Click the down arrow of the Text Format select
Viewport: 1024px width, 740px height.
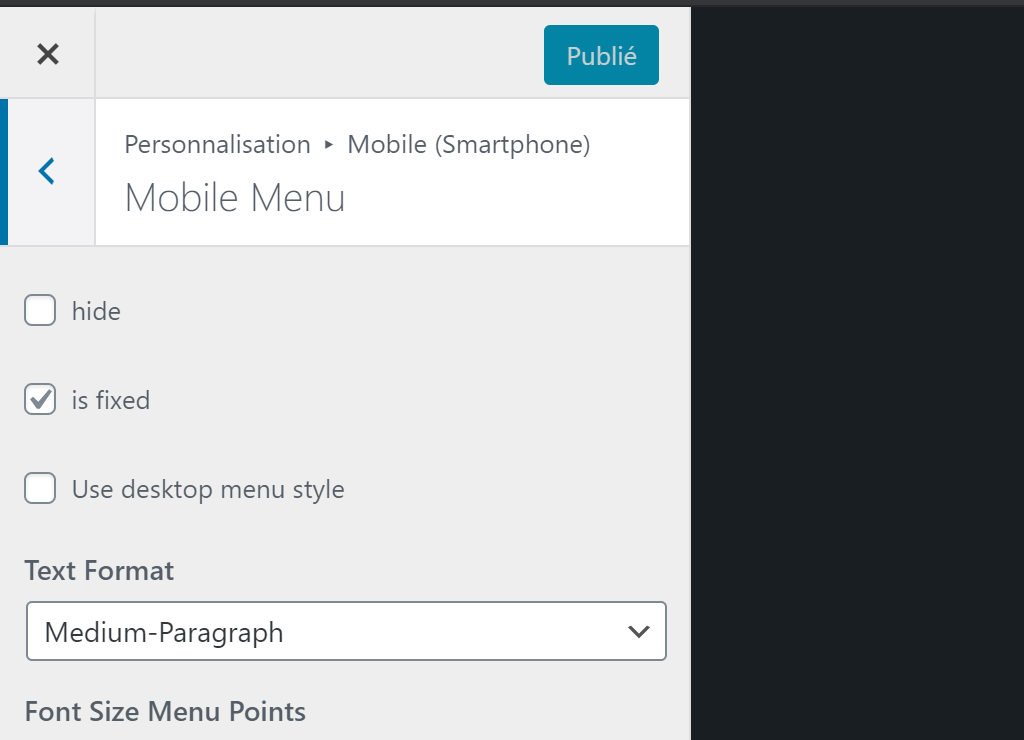pyautogui.click(x=637, y=632)
